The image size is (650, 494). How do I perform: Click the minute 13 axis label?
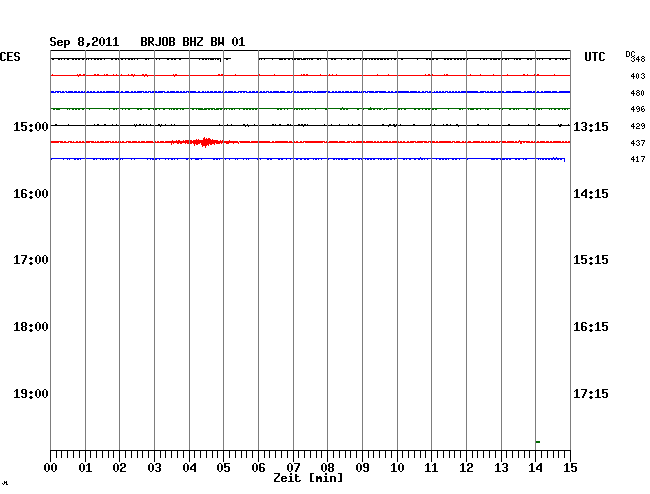[501, 468]
